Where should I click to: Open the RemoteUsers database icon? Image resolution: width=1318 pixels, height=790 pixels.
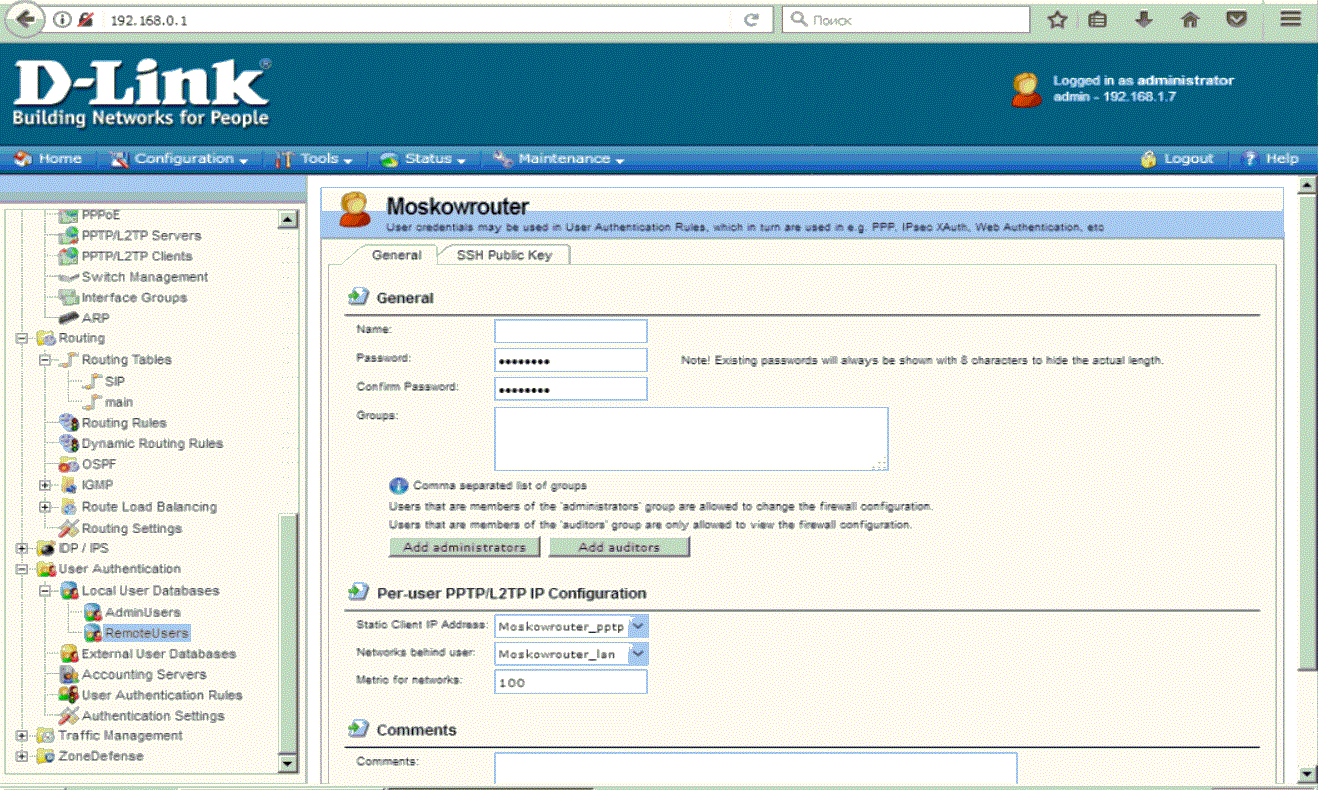click(93, 633)
